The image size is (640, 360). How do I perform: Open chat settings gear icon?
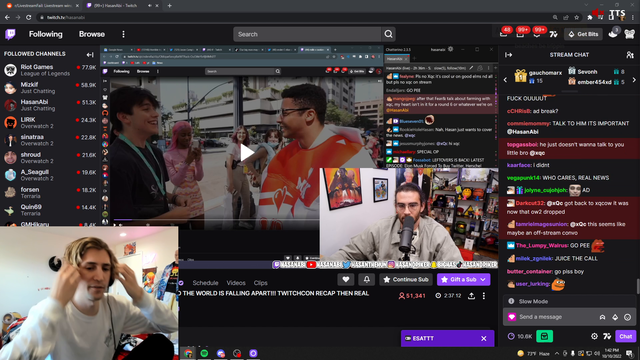click(594, 336)
